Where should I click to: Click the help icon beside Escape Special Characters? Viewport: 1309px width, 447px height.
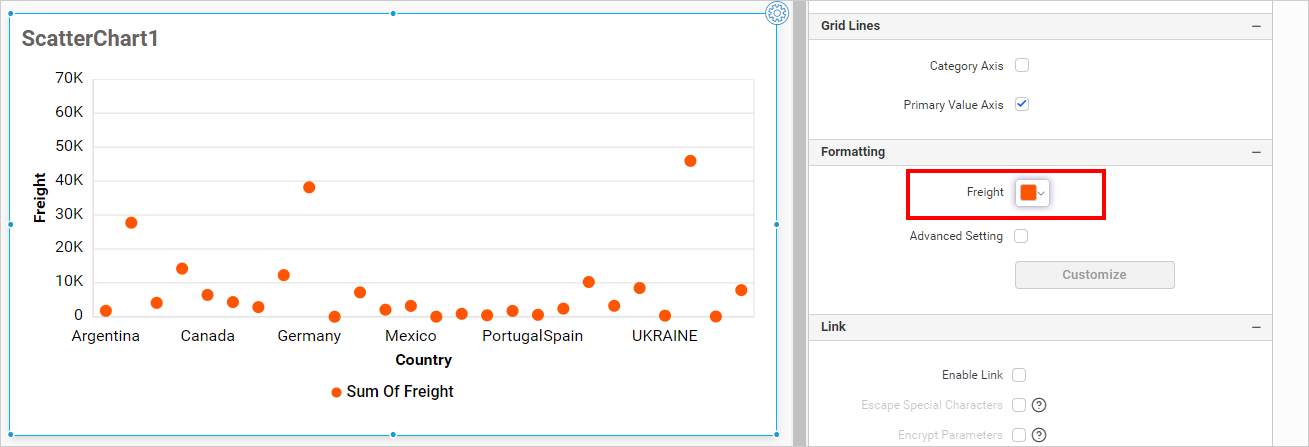point(1039,405)
